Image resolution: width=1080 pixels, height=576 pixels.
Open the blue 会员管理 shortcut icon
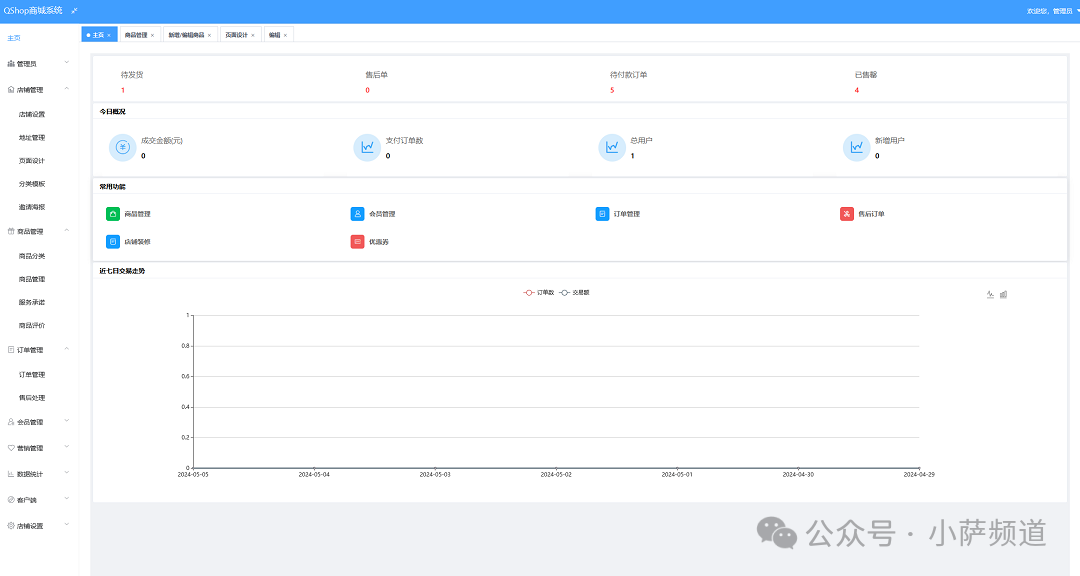click(357, 214)
